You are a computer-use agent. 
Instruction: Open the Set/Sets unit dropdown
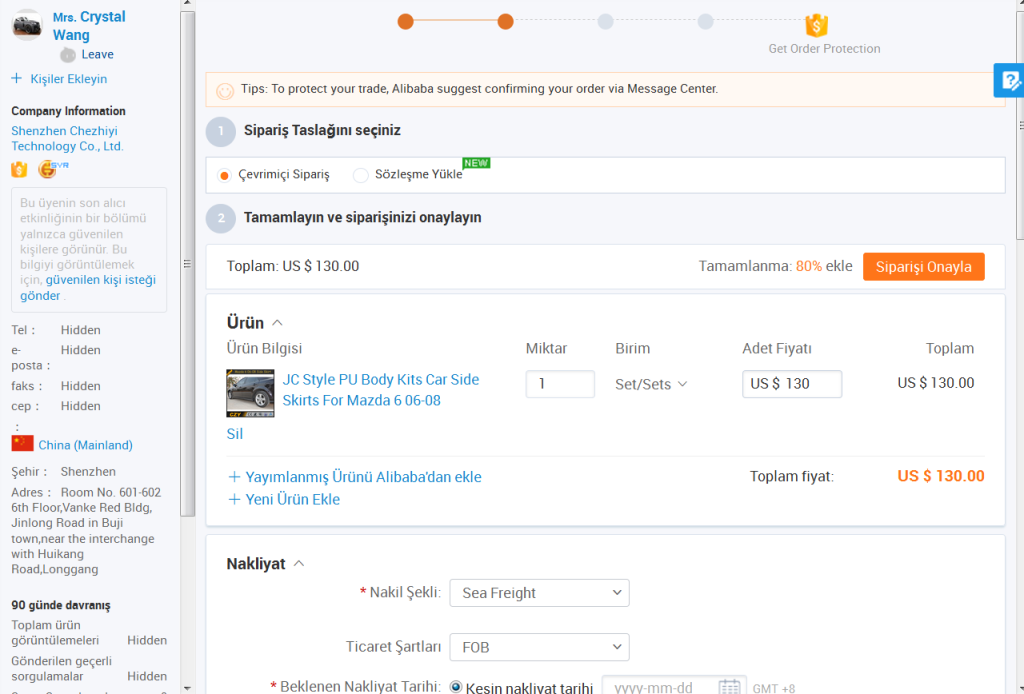pos(651,384)
